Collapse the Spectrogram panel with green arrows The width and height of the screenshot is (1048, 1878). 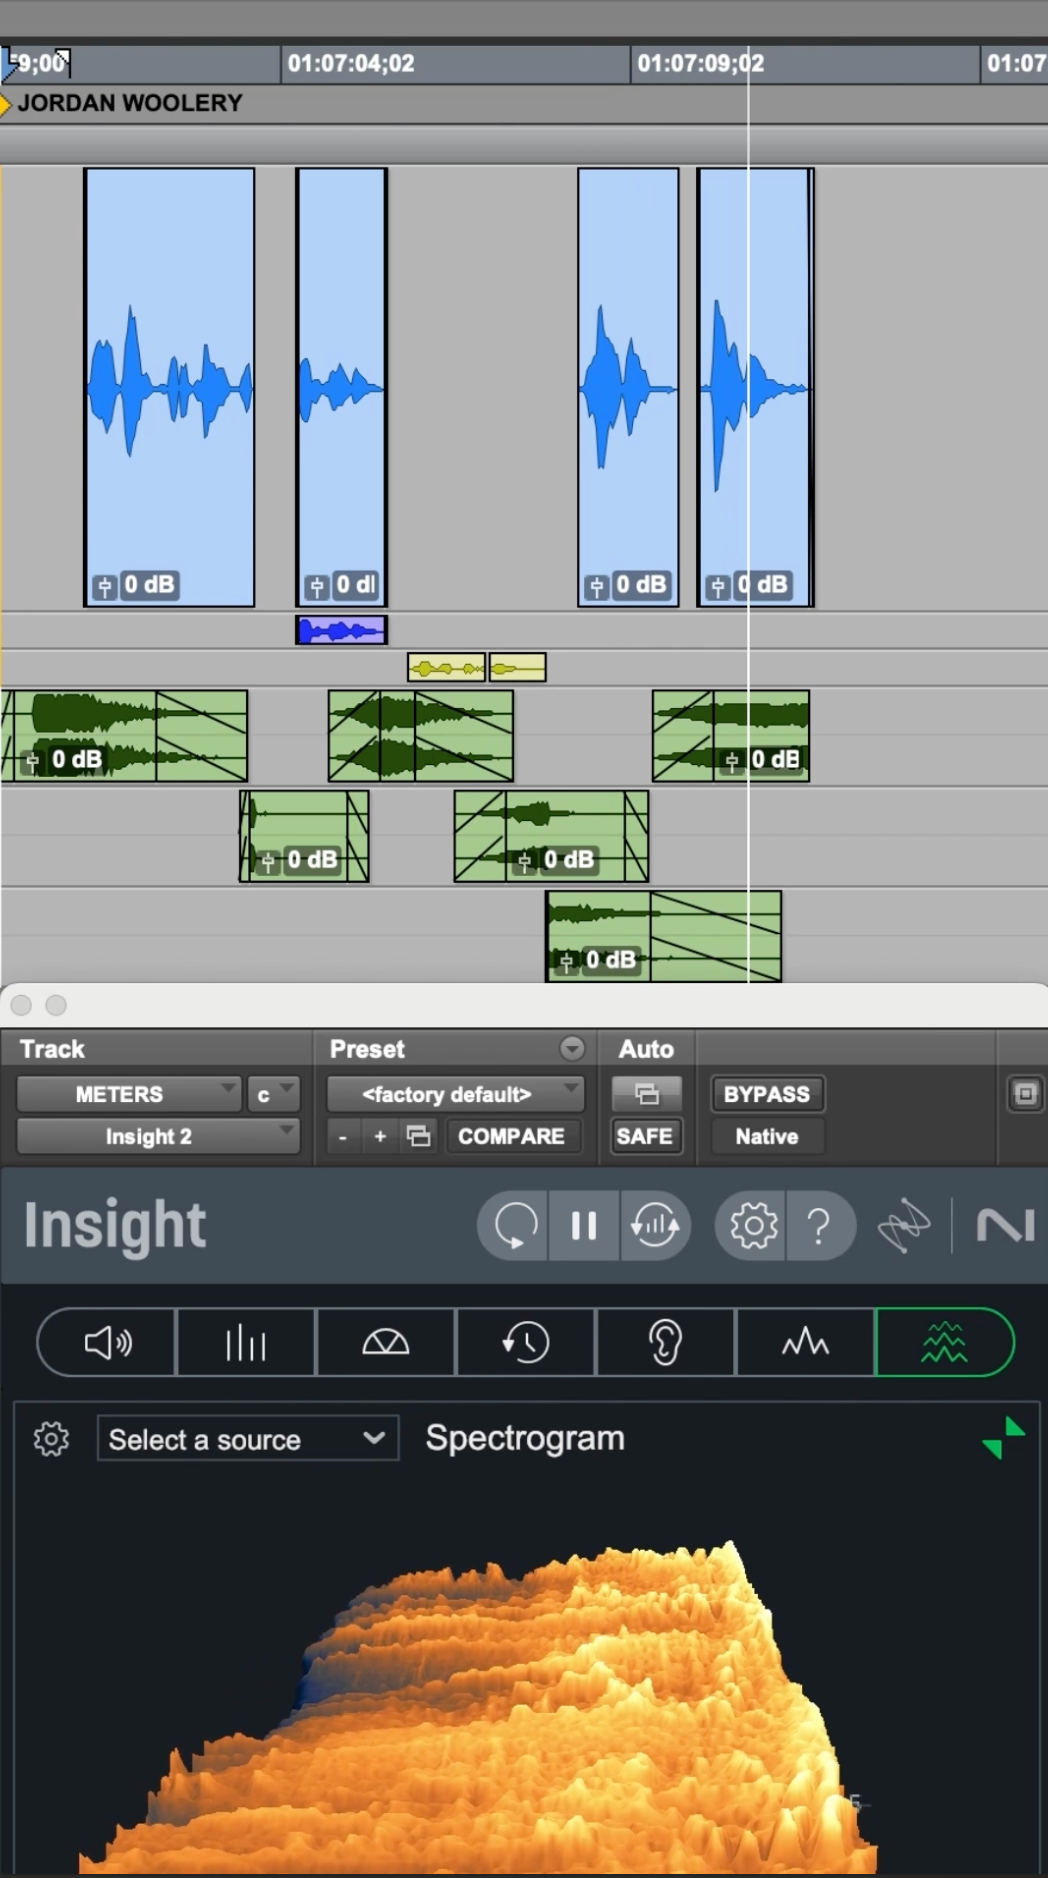(x=1003, y=1438)
